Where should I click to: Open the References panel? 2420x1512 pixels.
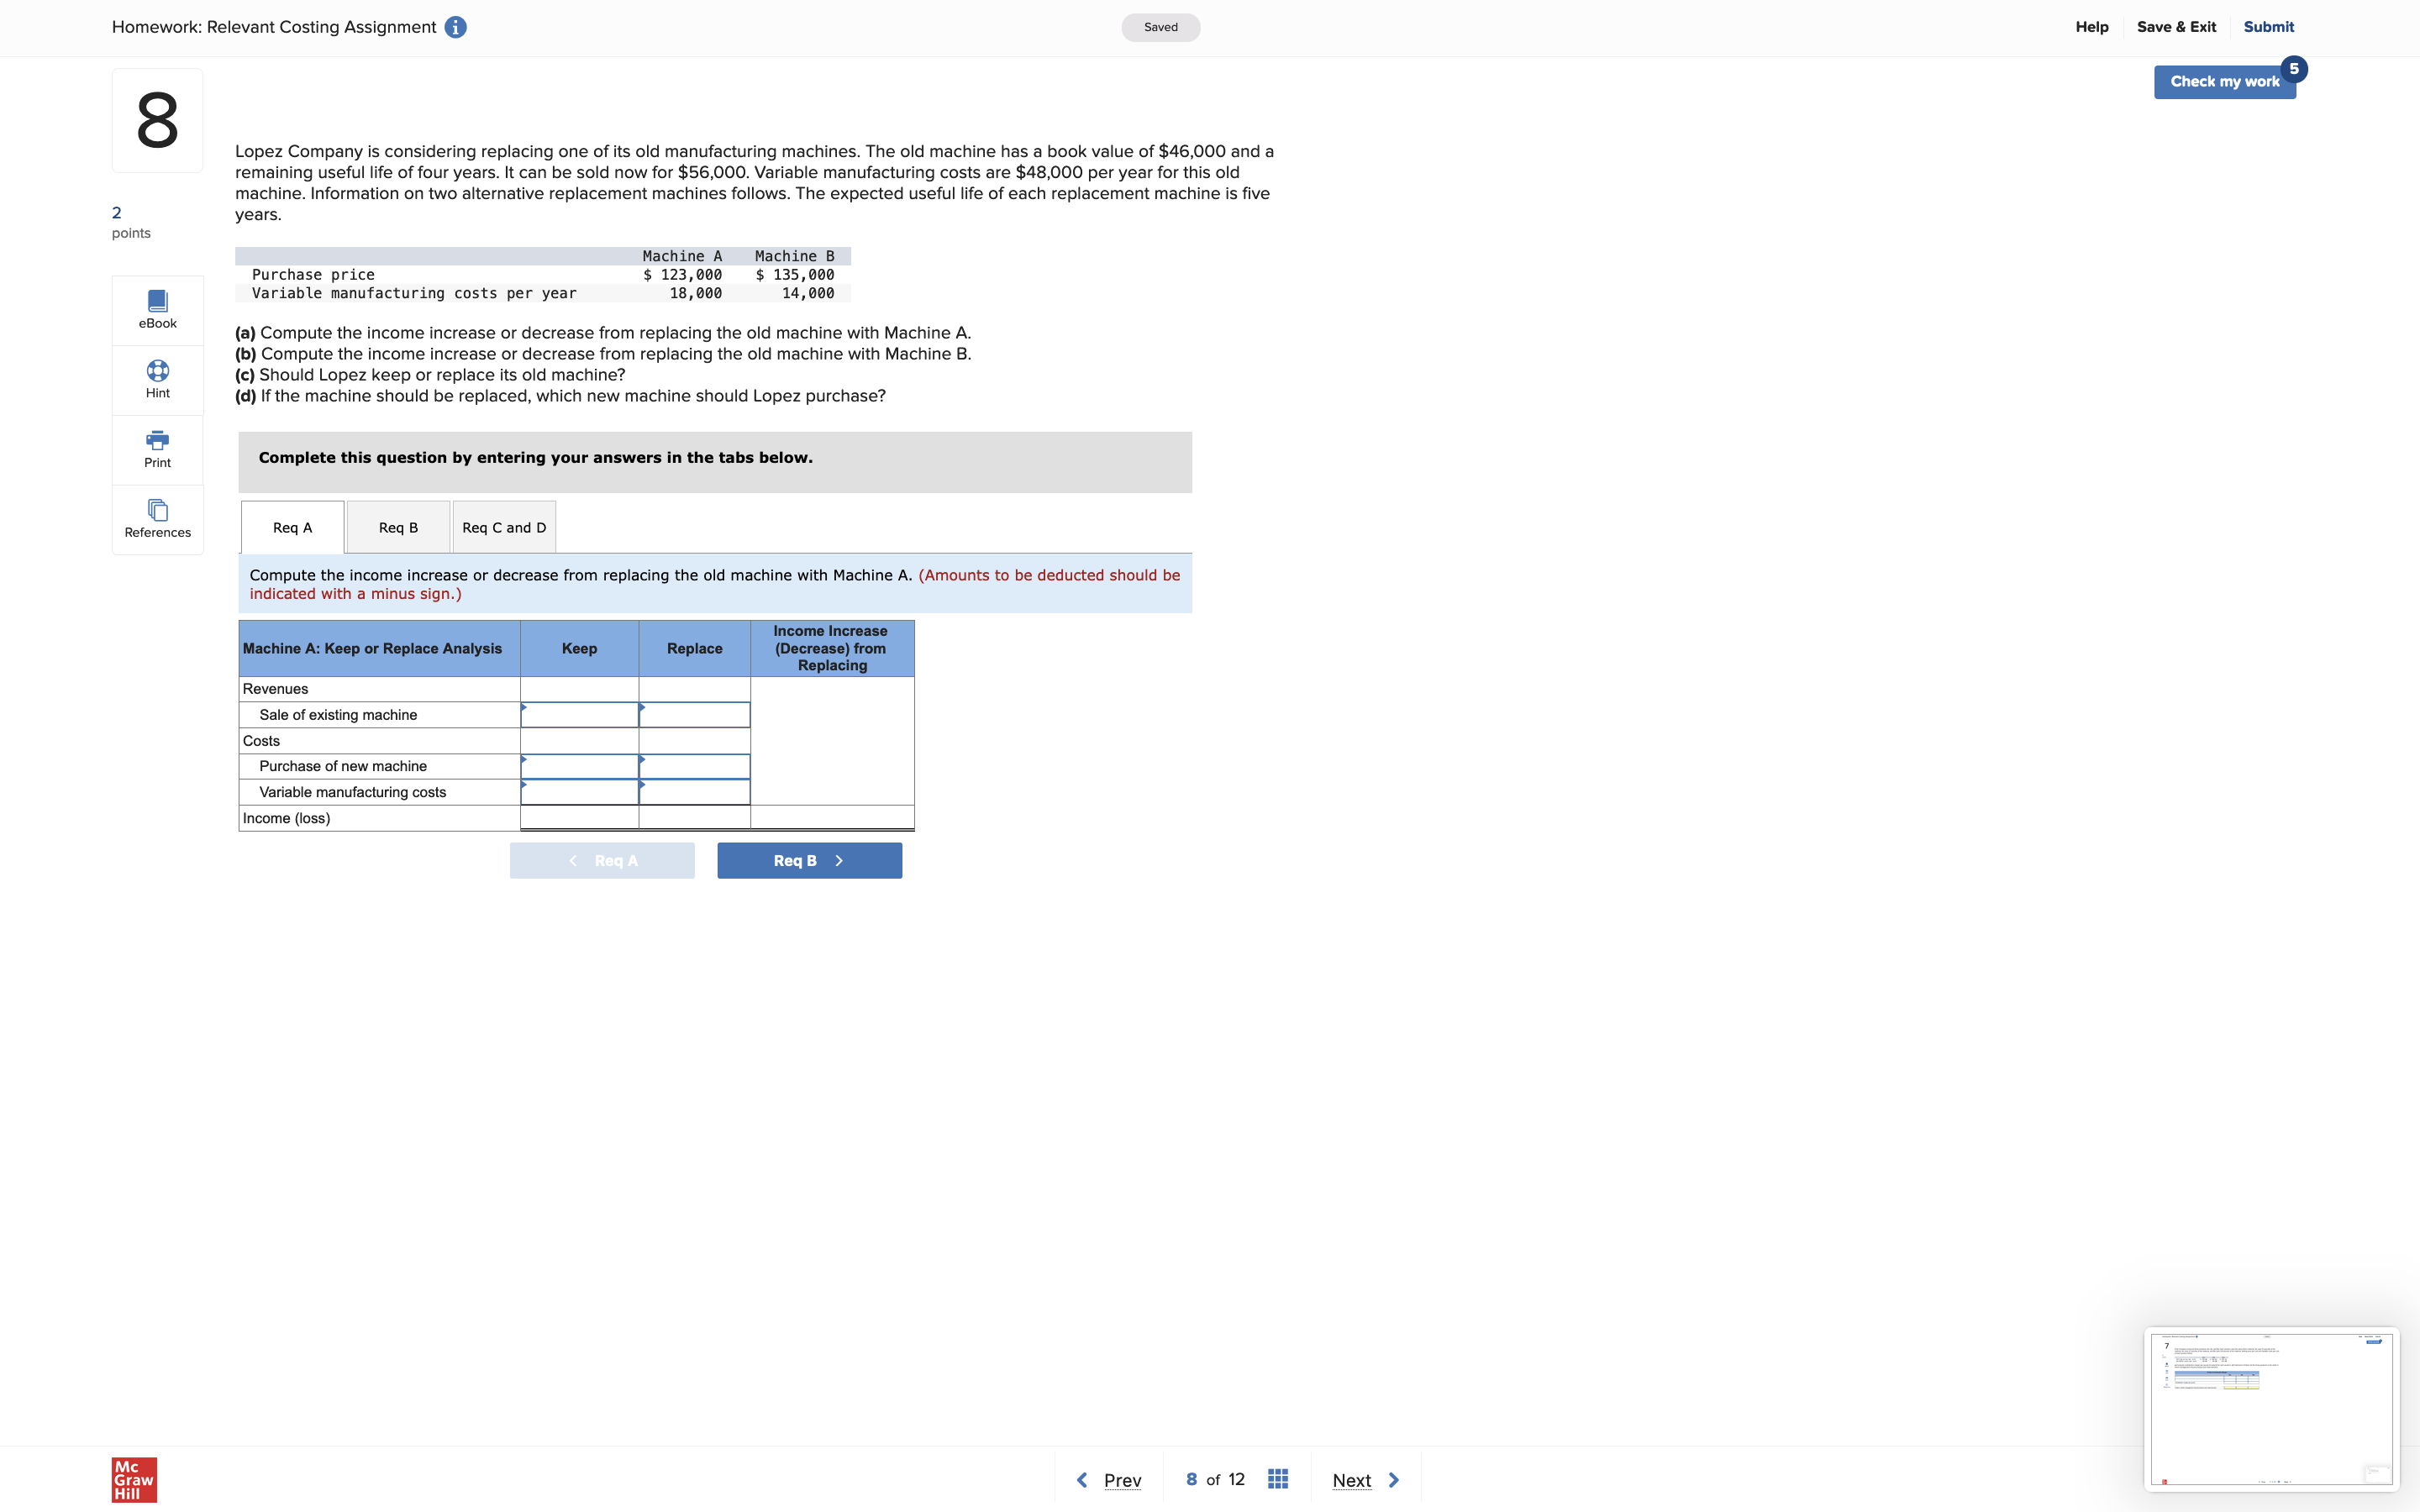(x=157, y=518)
